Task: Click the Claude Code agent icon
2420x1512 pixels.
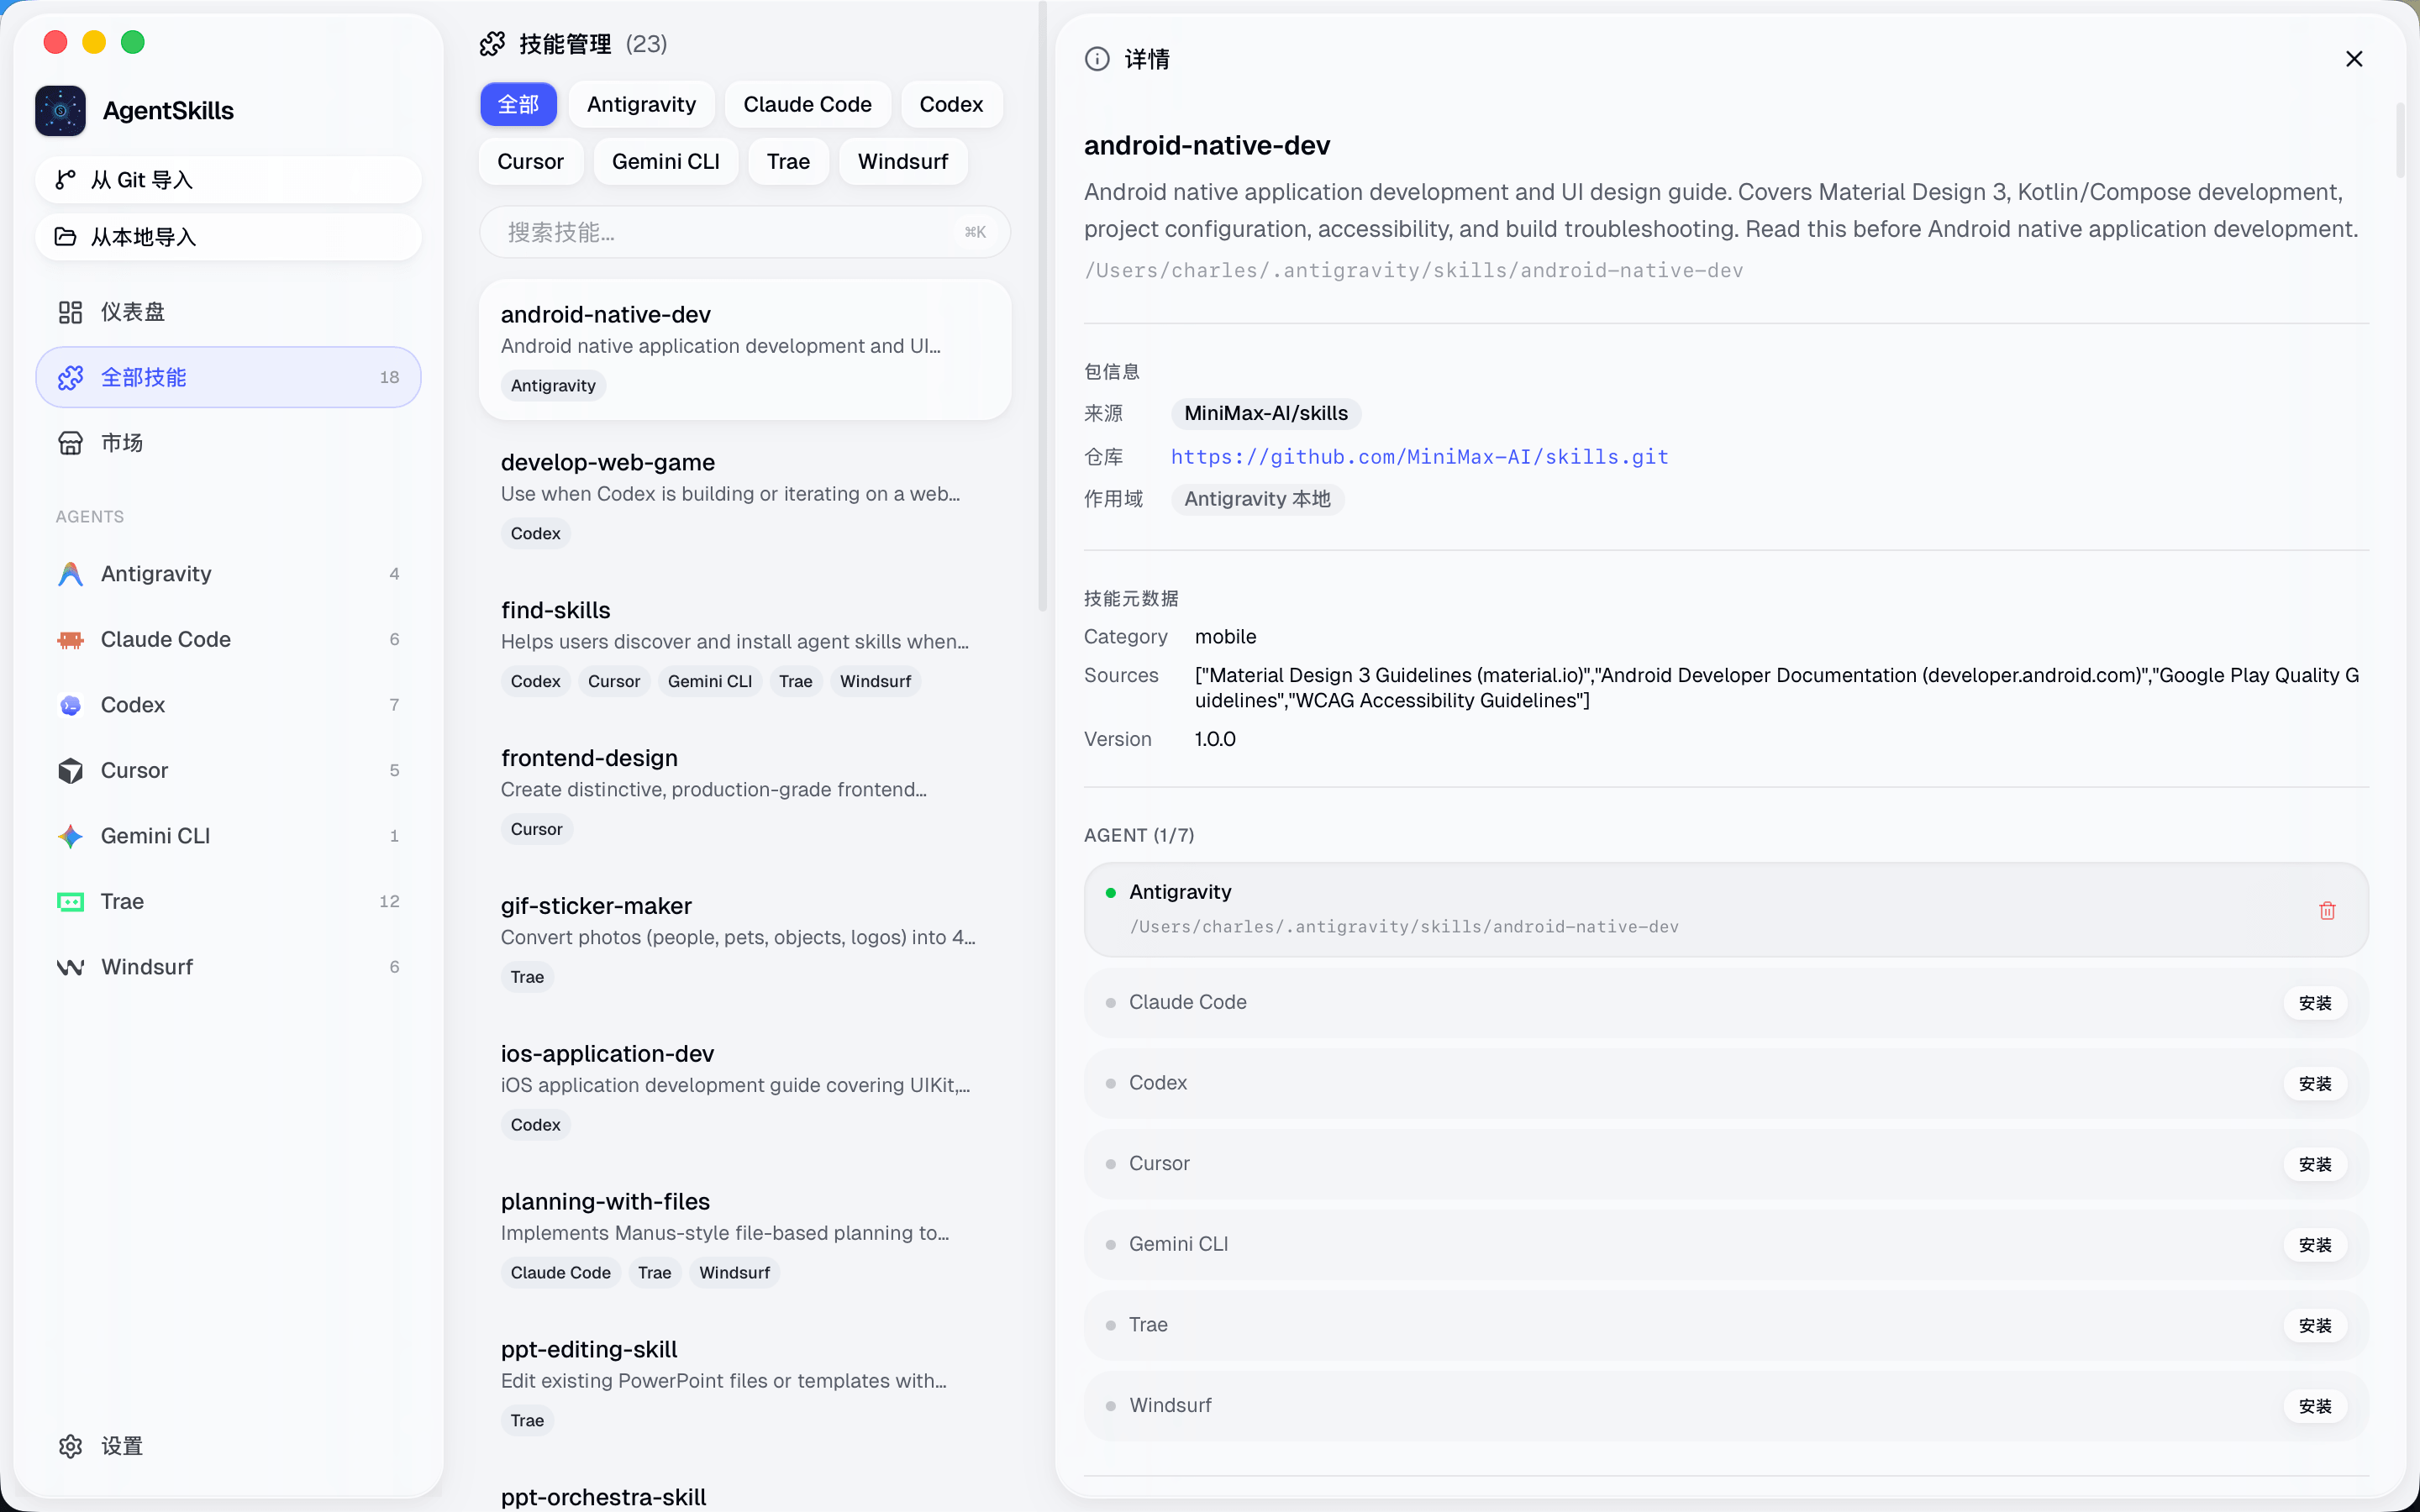Action: tap(70, 640)
